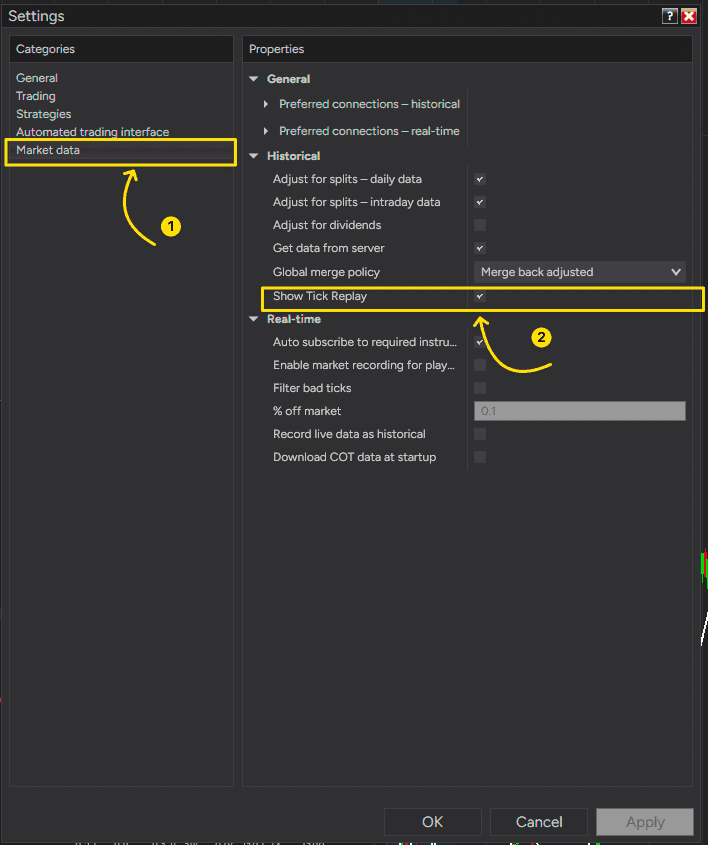Viewport: 708px width, 845px height.
Task: Click the Apply button
Action: coord(645,822)
